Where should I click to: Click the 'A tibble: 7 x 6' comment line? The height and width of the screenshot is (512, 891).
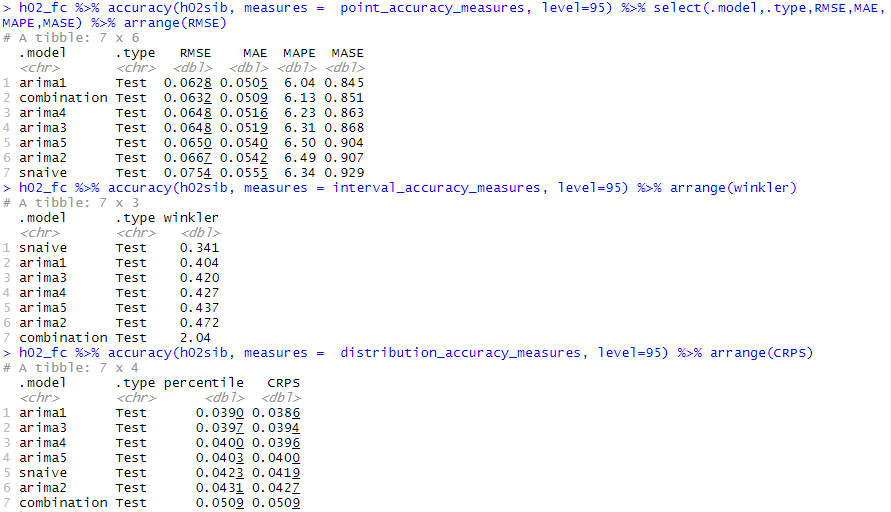point(71,38)
